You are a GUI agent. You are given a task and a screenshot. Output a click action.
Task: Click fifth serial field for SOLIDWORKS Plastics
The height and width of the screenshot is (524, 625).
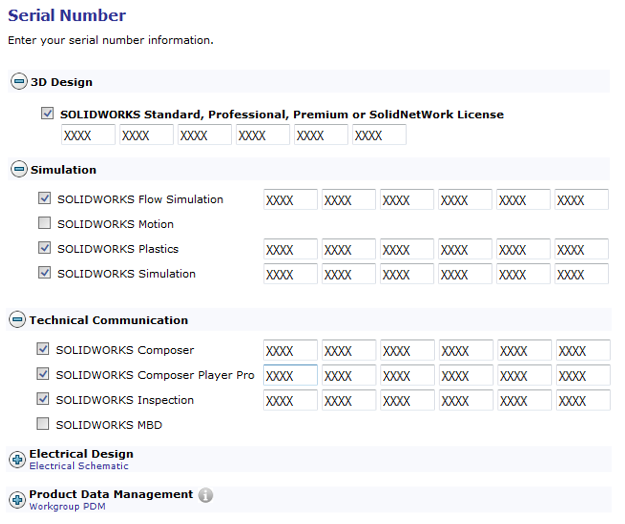point(523,249)
